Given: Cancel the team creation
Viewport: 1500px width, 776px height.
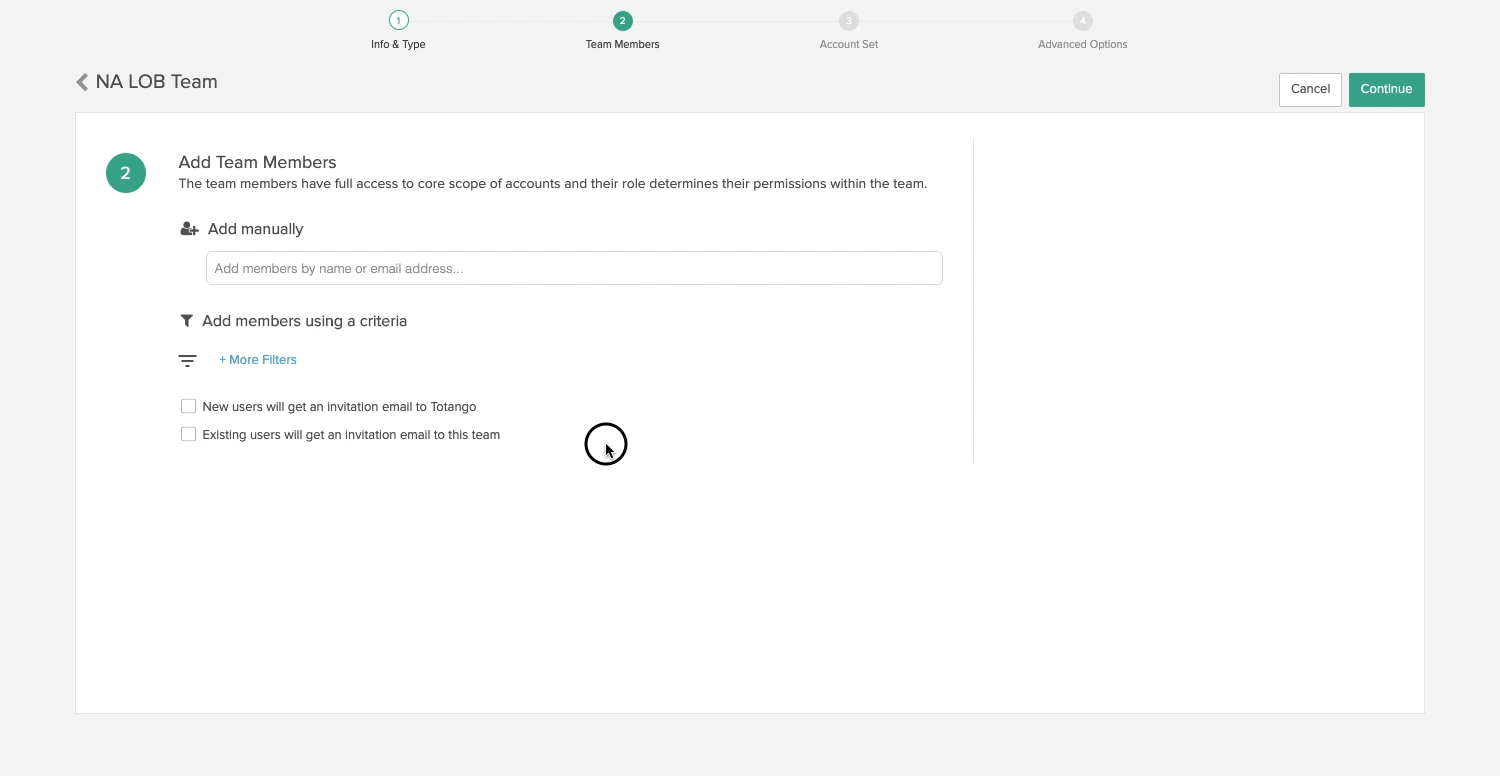Looking at the screenshot, I should click(1310, 89).
